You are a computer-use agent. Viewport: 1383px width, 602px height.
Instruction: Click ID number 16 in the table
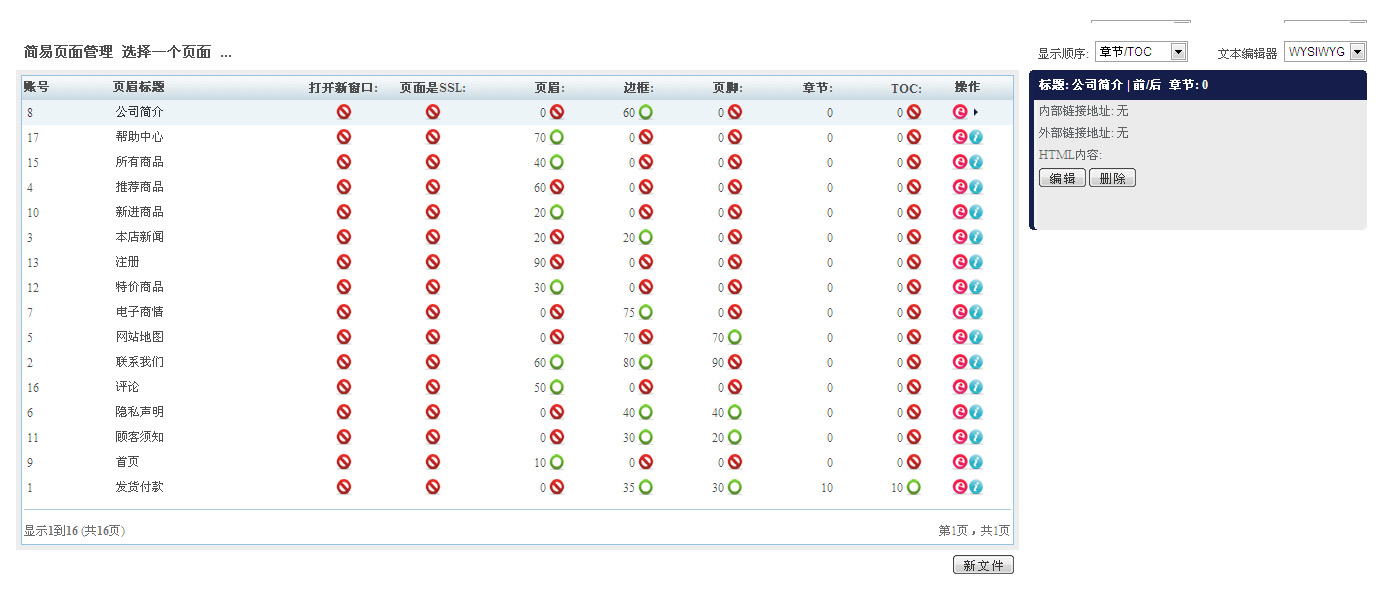tap(33, 387)
